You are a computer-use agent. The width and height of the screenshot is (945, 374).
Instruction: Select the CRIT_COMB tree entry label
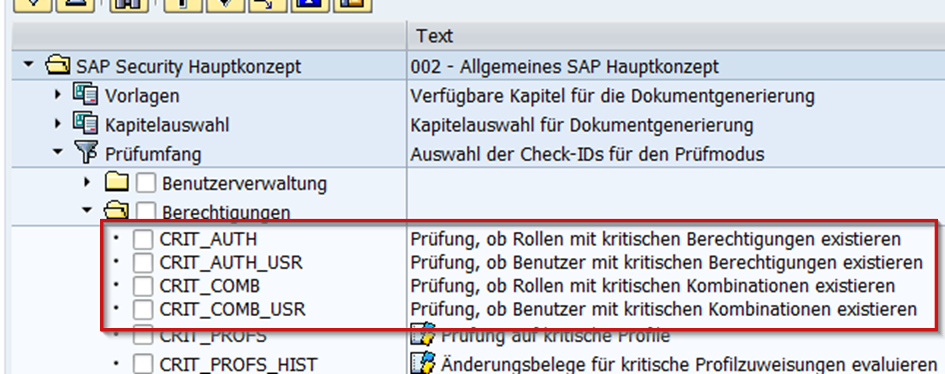pyautogui.click(x=210, y=285)
